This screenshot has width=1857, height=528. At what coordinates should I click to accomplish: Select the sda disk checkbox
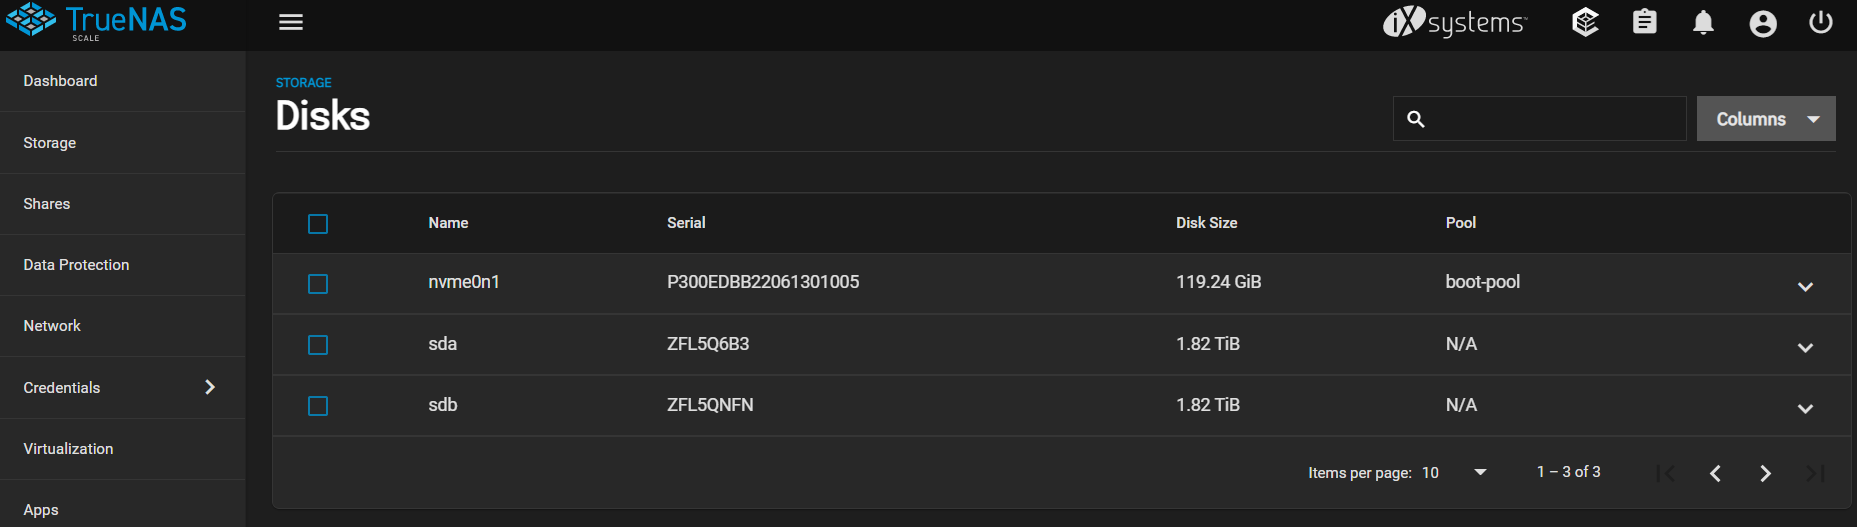point(318,345)
